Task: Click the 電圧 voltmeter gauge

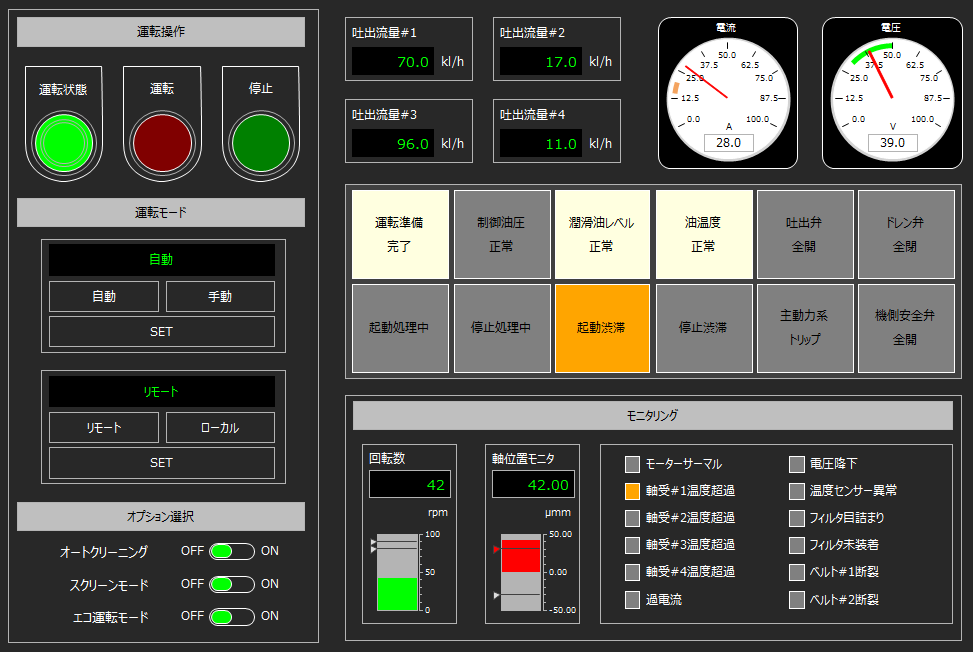Action: 892,93
